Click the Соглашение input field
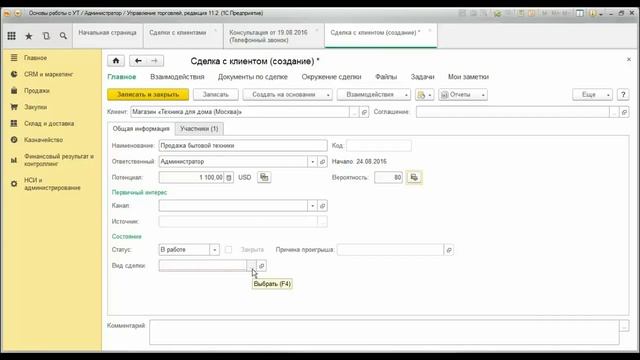 click(x=513, y=112)
